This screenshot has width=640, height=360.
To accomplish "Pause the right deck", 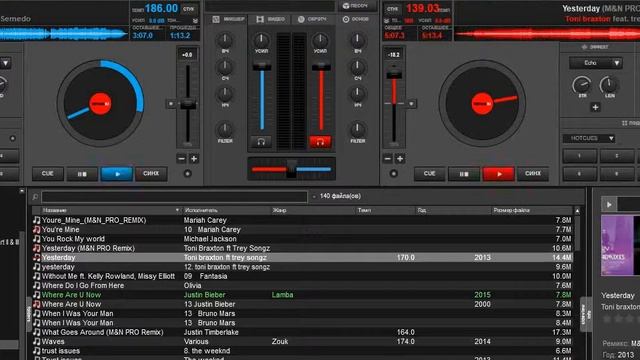I will pos(464,174).
